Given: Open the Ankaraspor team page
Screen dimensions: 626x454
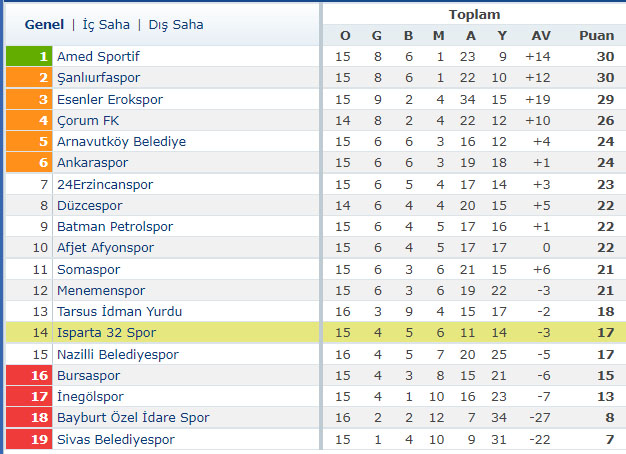Looking at the screenshot, I should 92,163.
